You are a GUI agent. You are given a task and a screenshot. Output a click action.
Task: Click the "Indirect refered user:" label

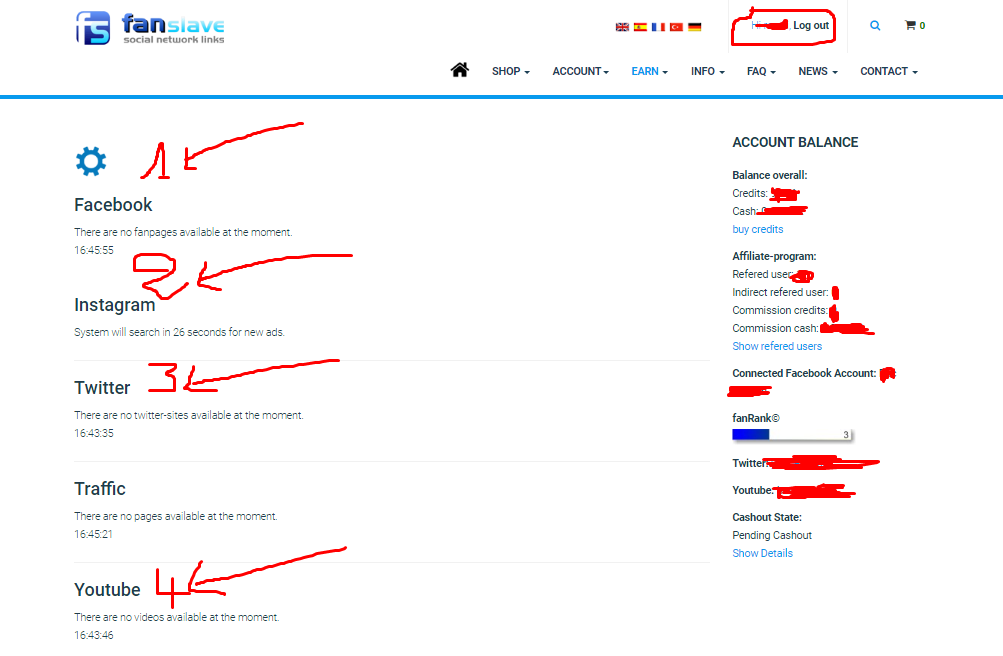[780, 292]
